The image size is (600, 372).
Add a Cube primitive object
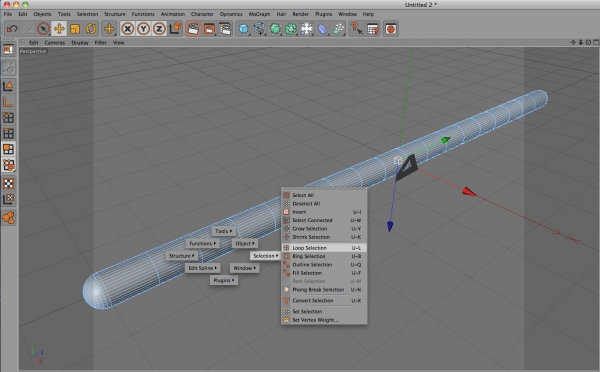pos(243,29)
